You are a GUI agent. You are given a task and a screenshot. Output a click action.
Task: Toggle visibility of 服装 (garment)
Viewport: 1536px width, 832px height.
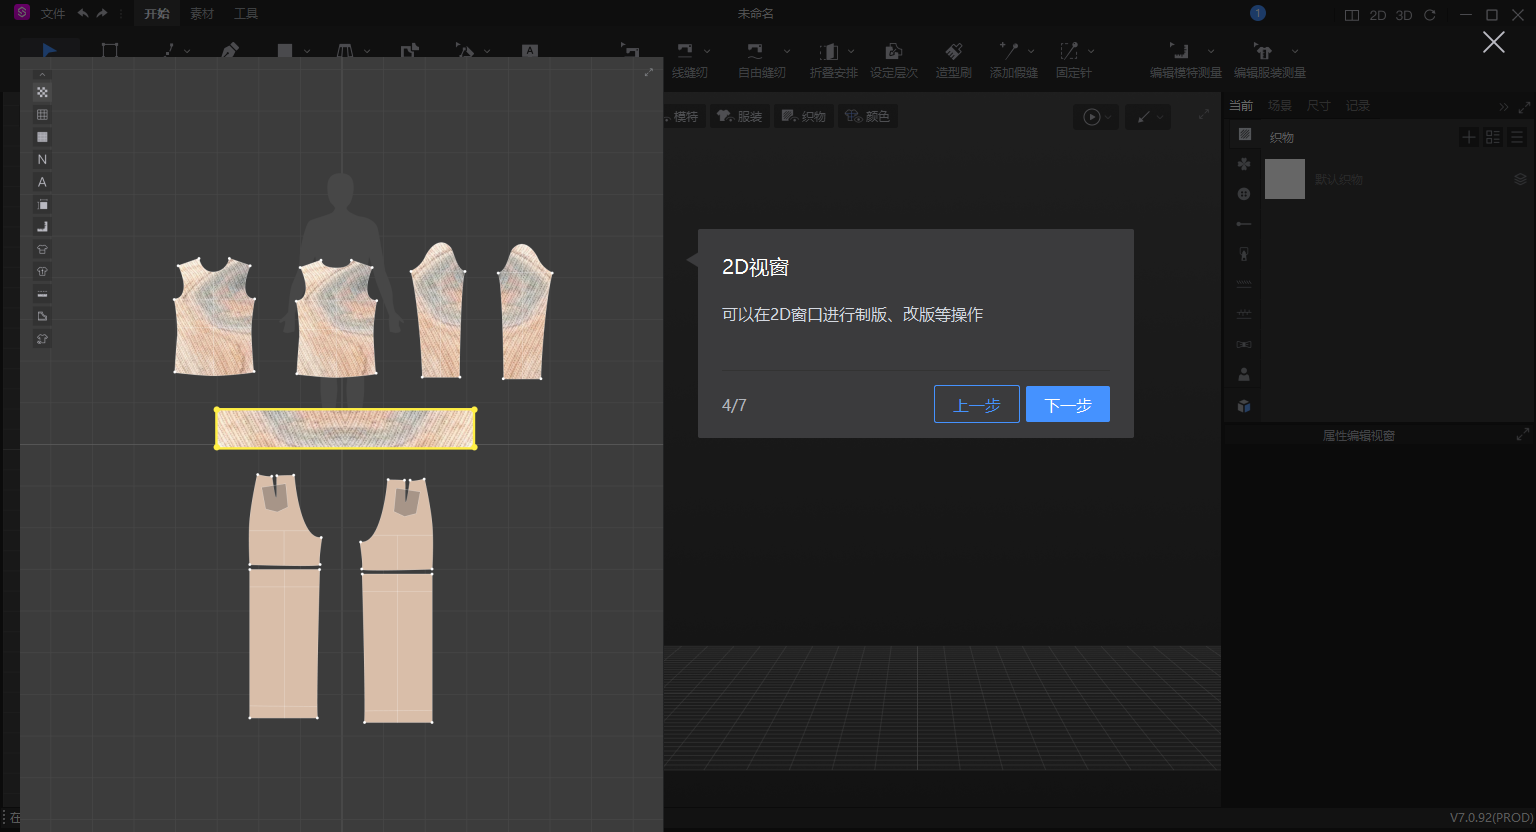click(x=740, y=116)
